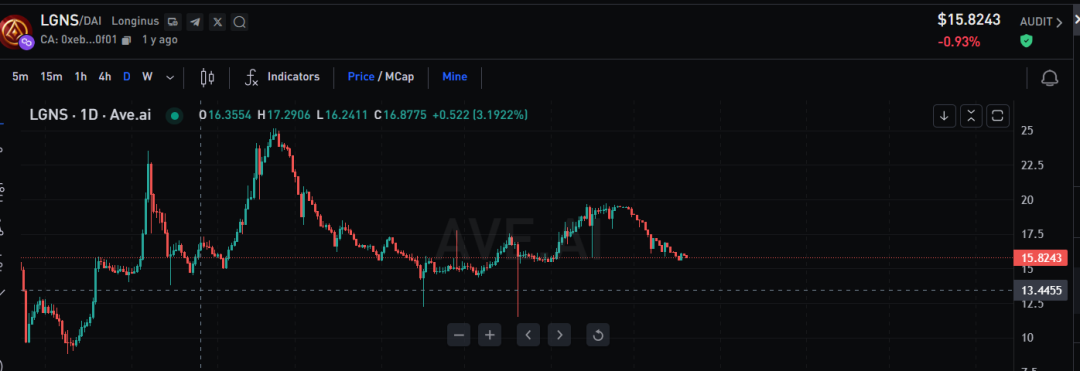Copy the contract address 0xeb...0f01
The height and width of the screenshot is (371, 1080).
click(x=126, y=40)
